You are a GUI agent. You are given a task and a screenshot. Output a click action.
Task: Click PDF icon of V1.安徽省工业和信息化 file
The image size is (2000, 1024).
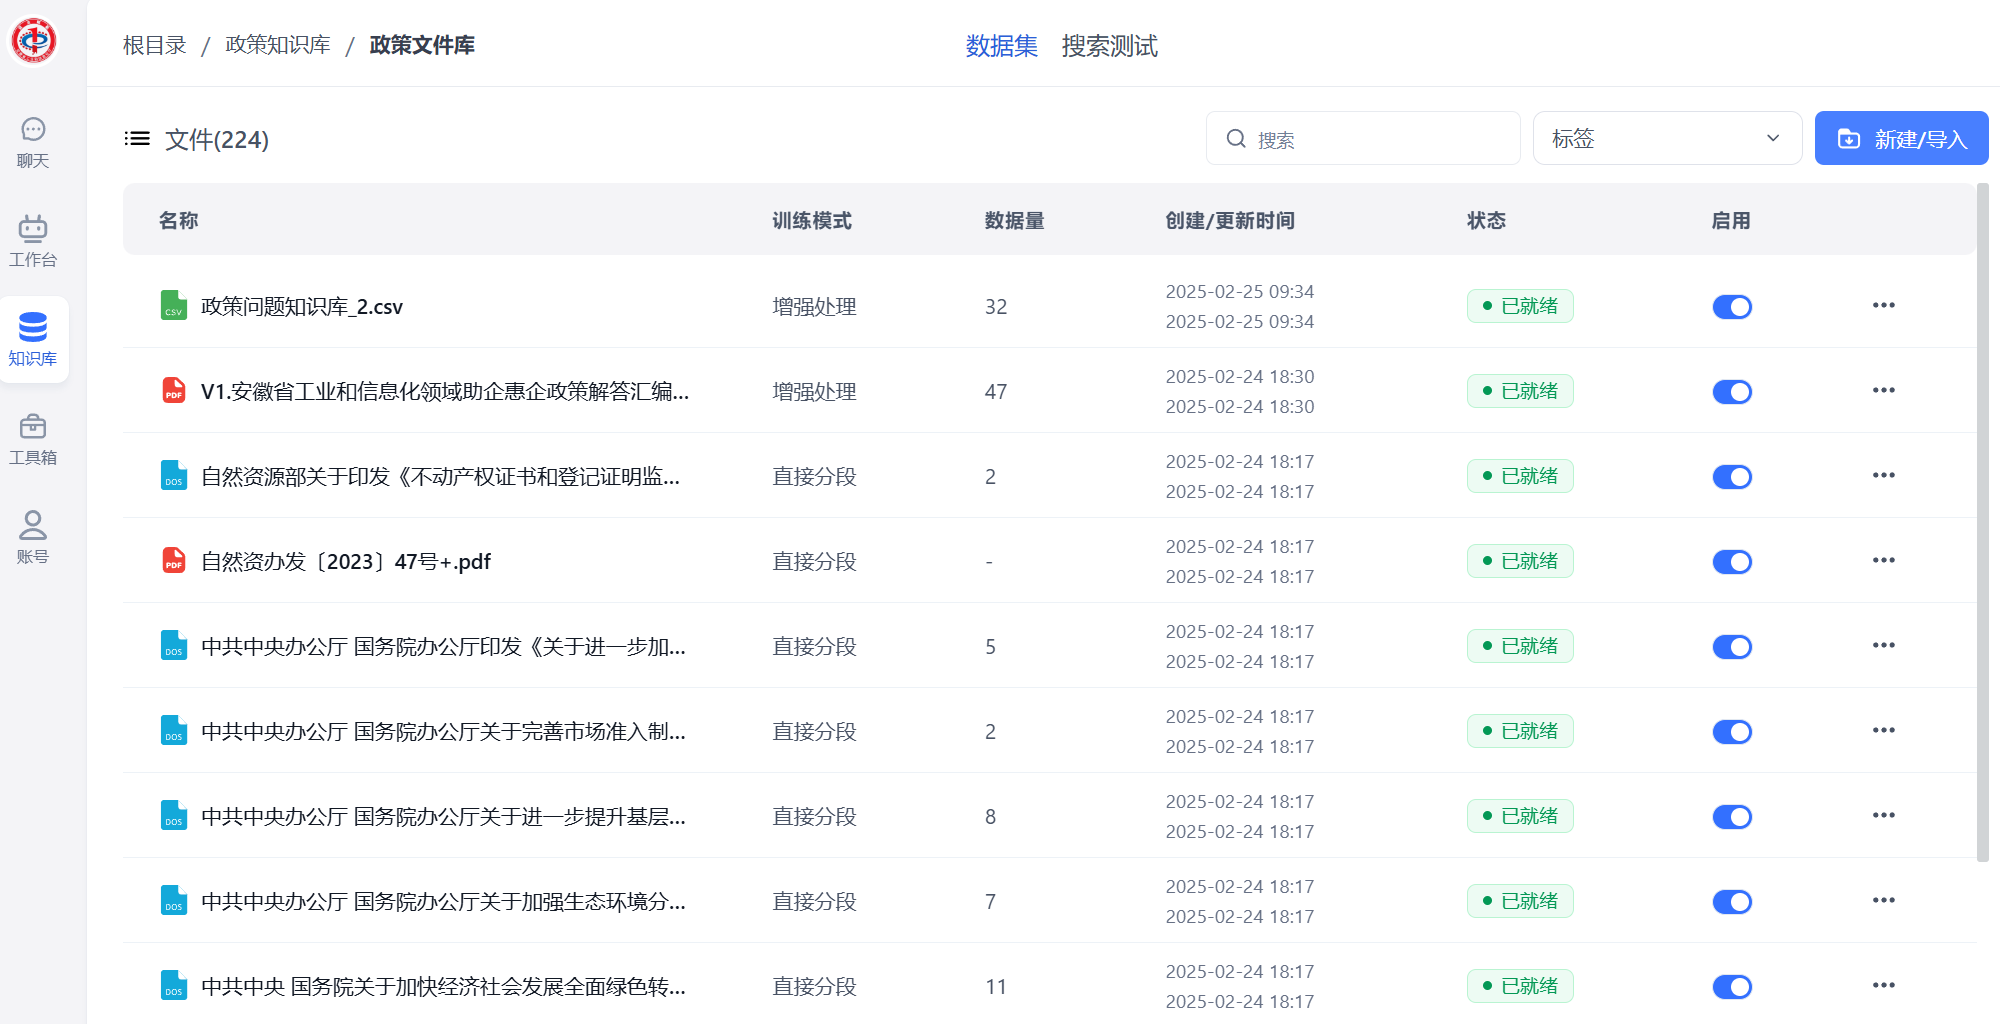[174, 391]
